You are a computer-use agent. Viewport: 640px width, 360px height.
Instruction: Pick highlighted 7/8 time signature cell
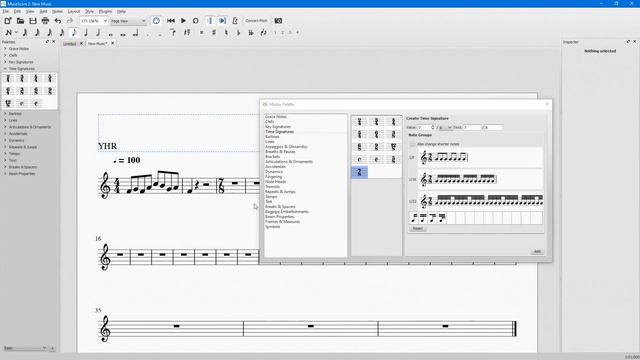(360, 172)
